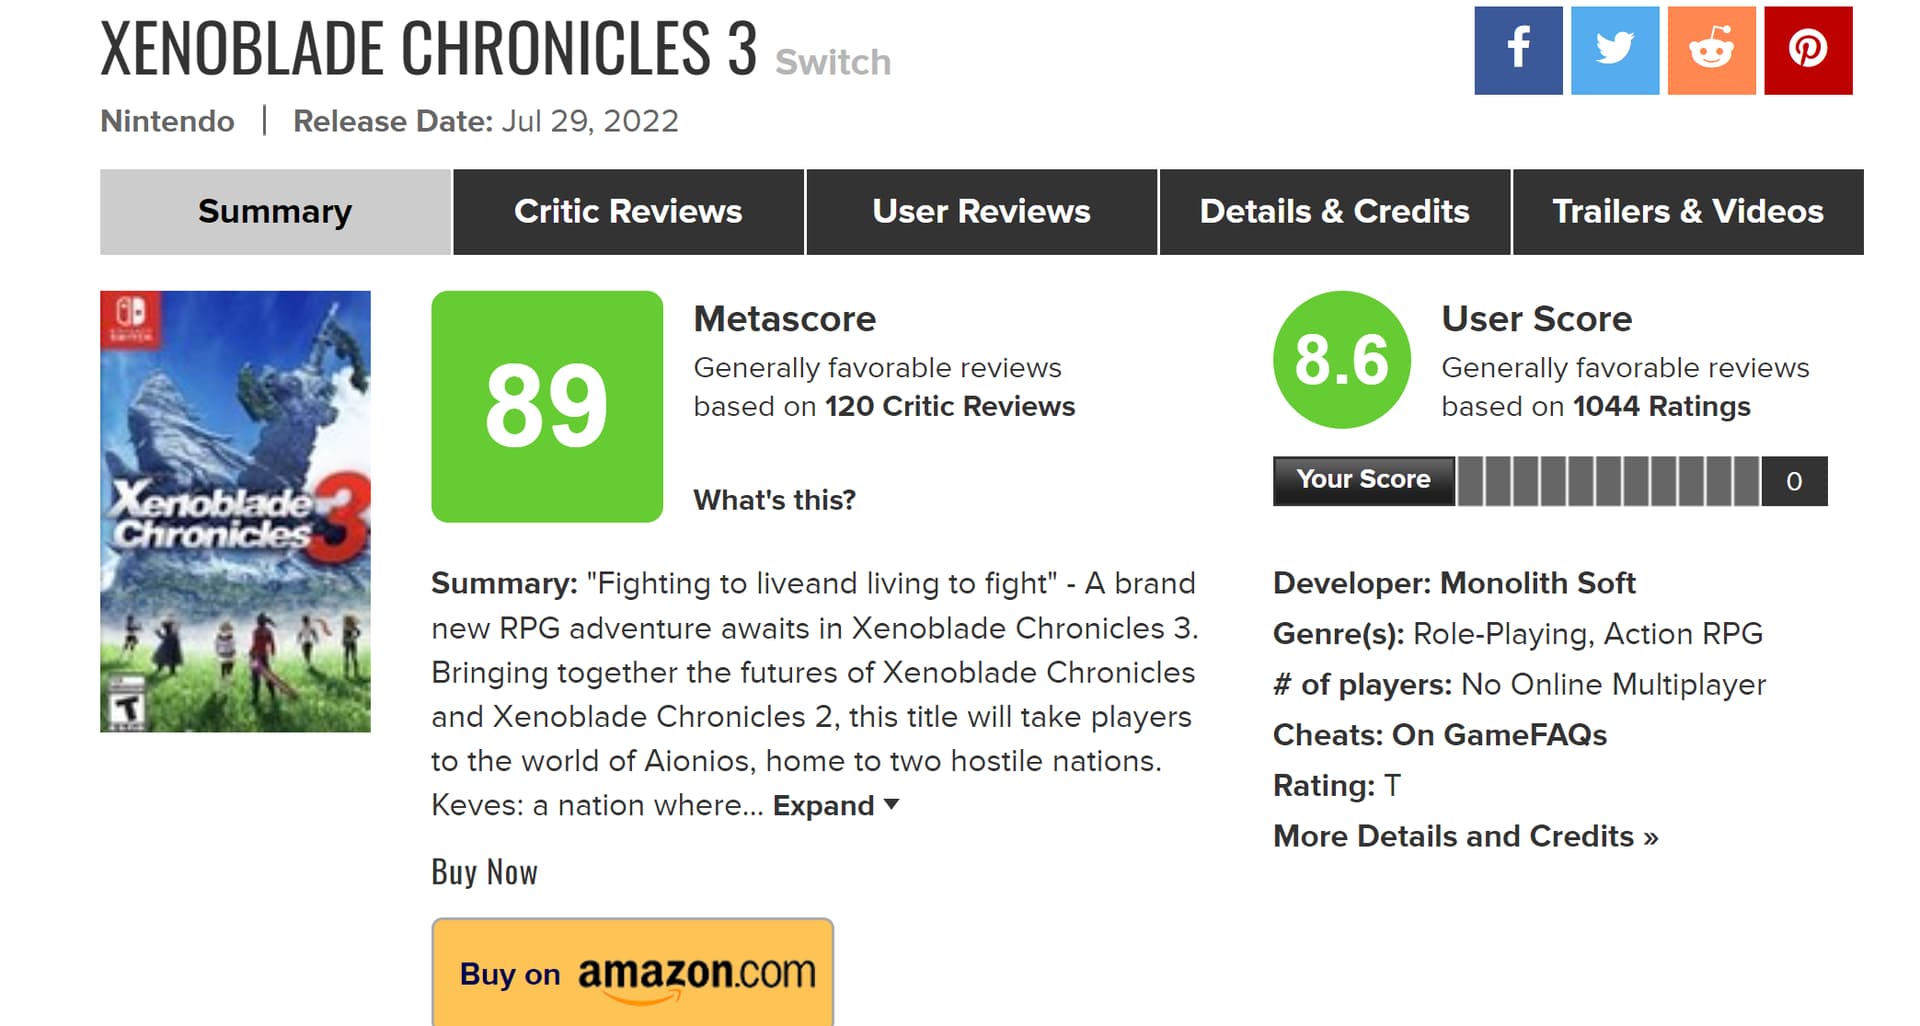Open the Details & Credits tab
1920x1026 pixels.
1334,212
